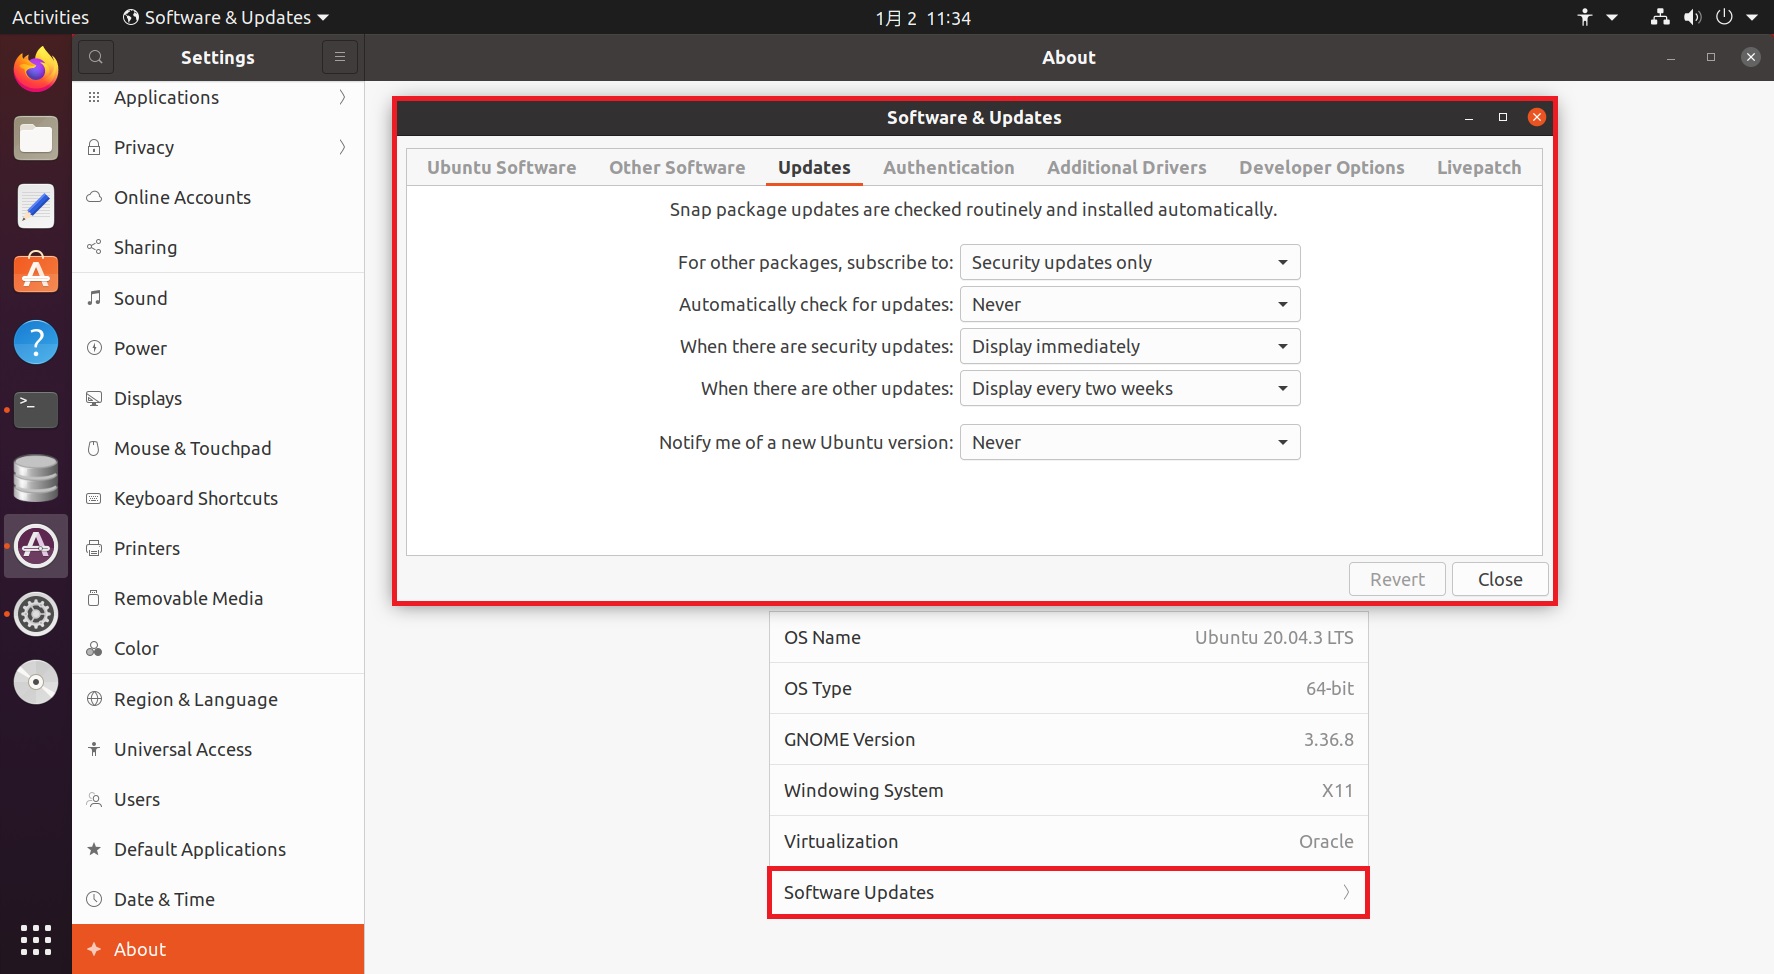
Task: Click the Close button in Software & Updates
Action: pyautogui.click(x=1500, y=579)
